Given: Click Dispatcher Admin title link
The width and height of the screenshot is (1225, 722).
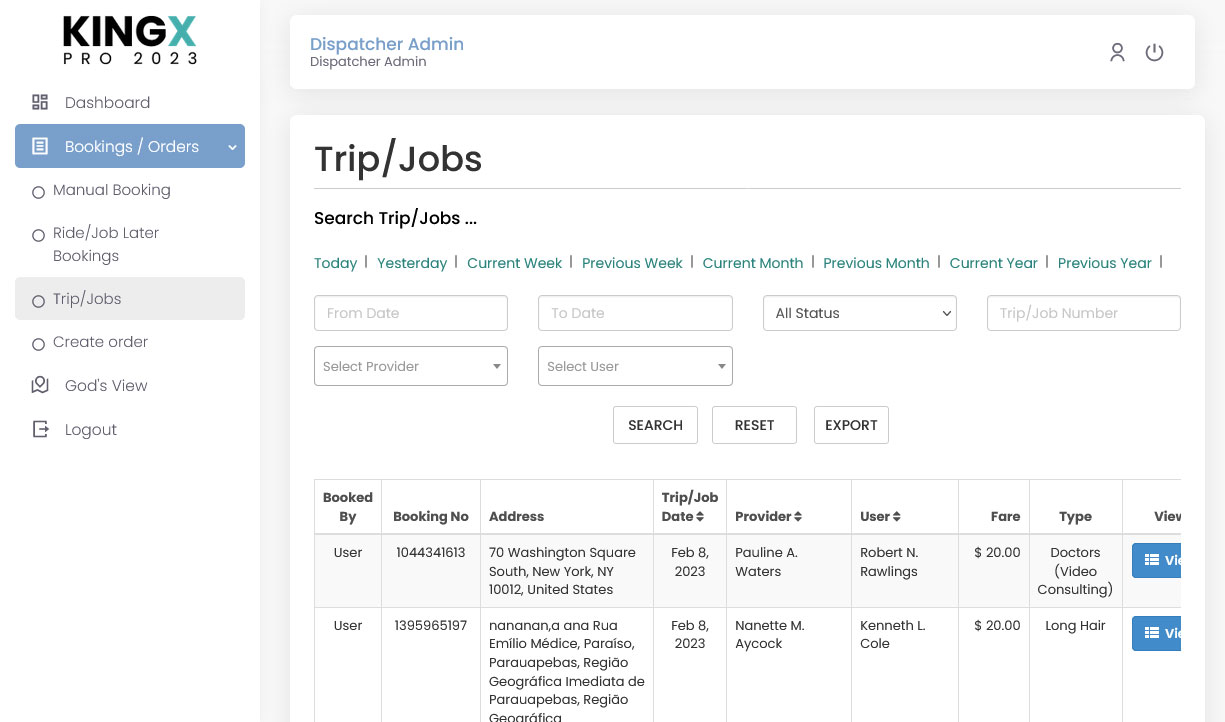Looking at the screenshot, I should click(x=387, y=44).
